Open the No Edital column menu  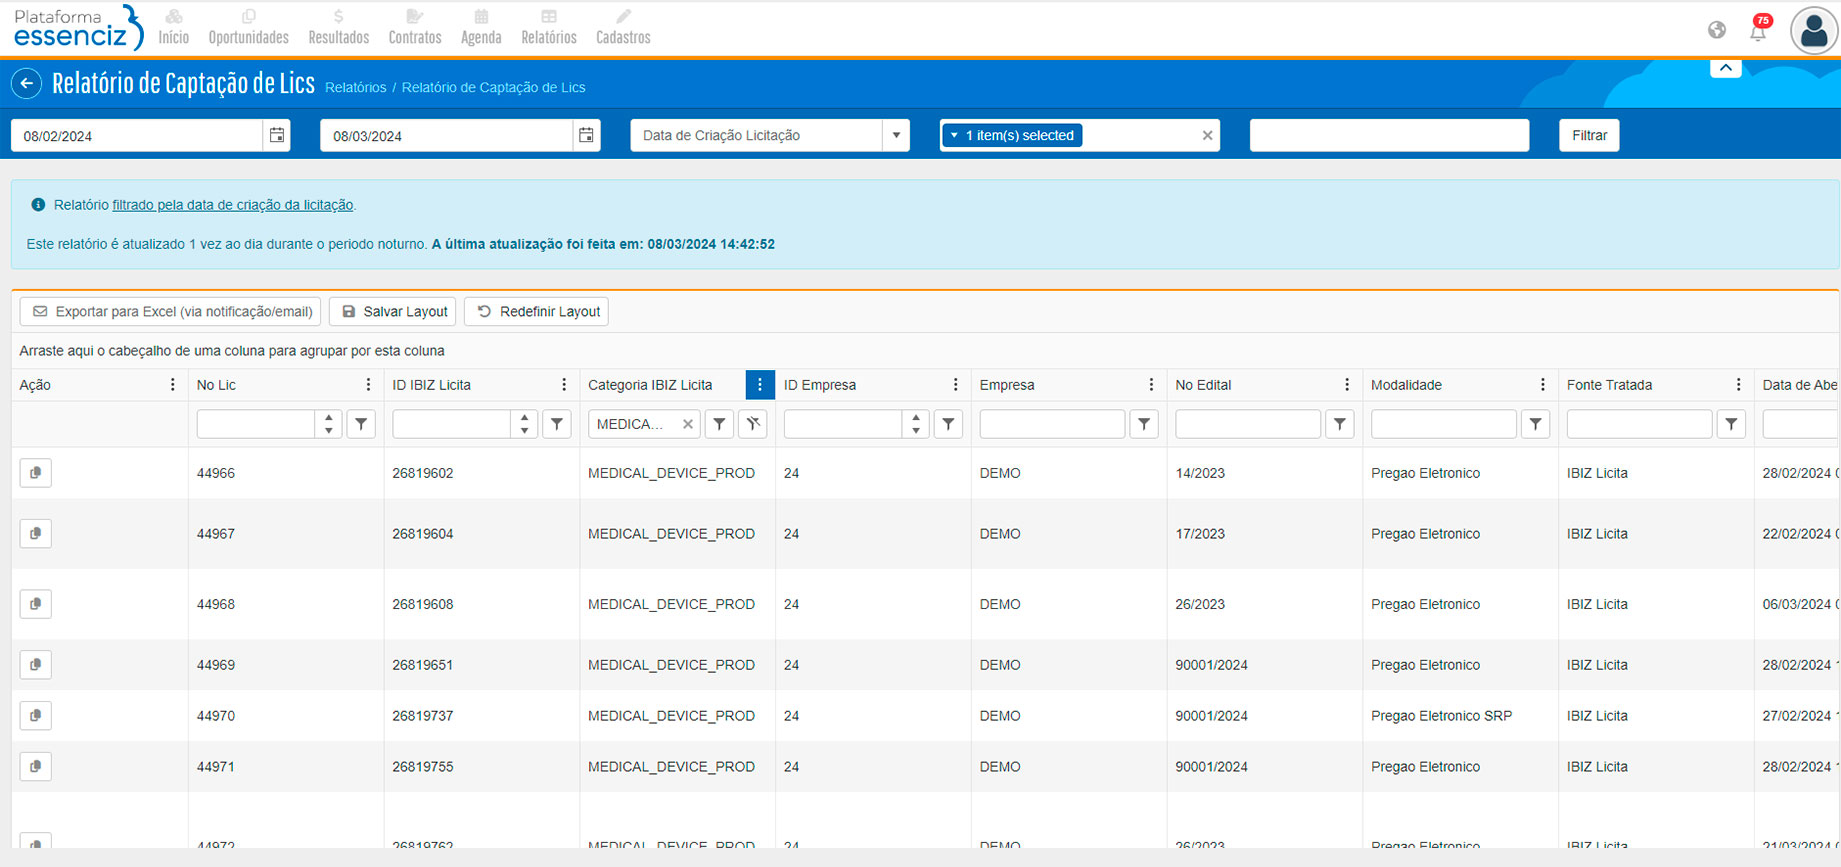pyautogui.click(x=1347, y=385)
